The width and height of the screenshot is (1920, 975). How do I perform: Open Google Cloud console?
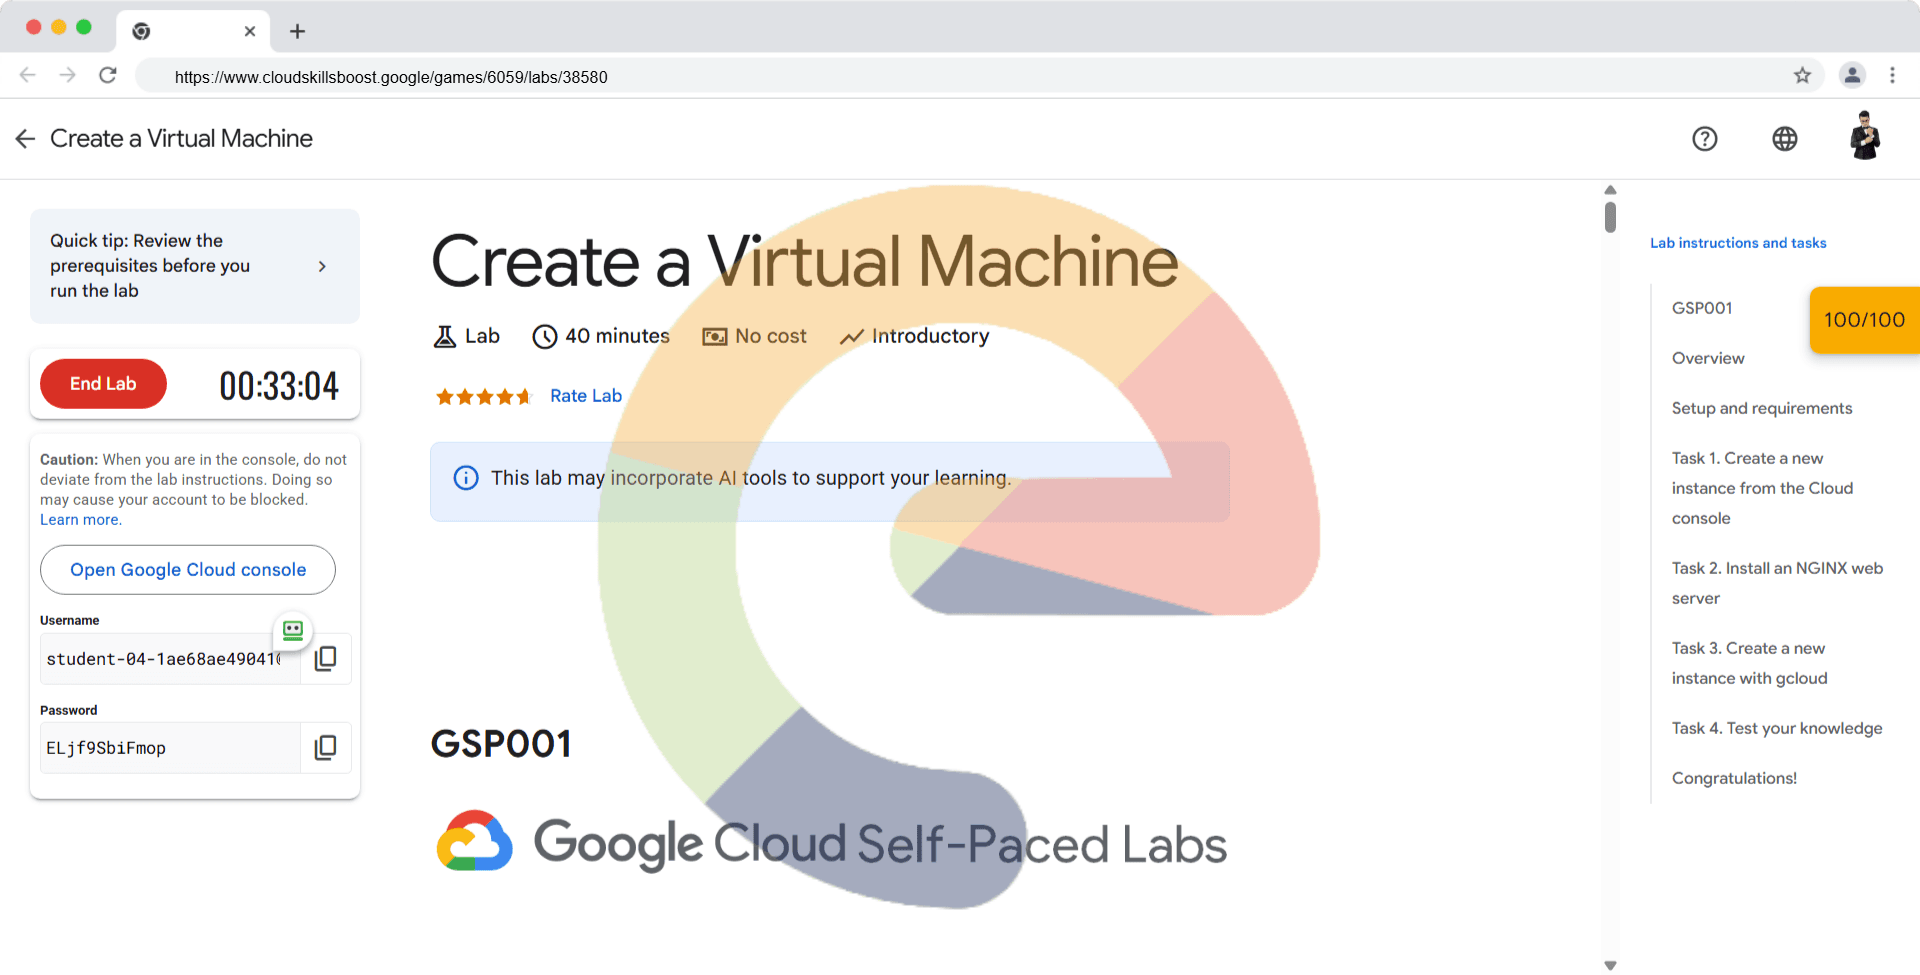click(x=188, y=570)
